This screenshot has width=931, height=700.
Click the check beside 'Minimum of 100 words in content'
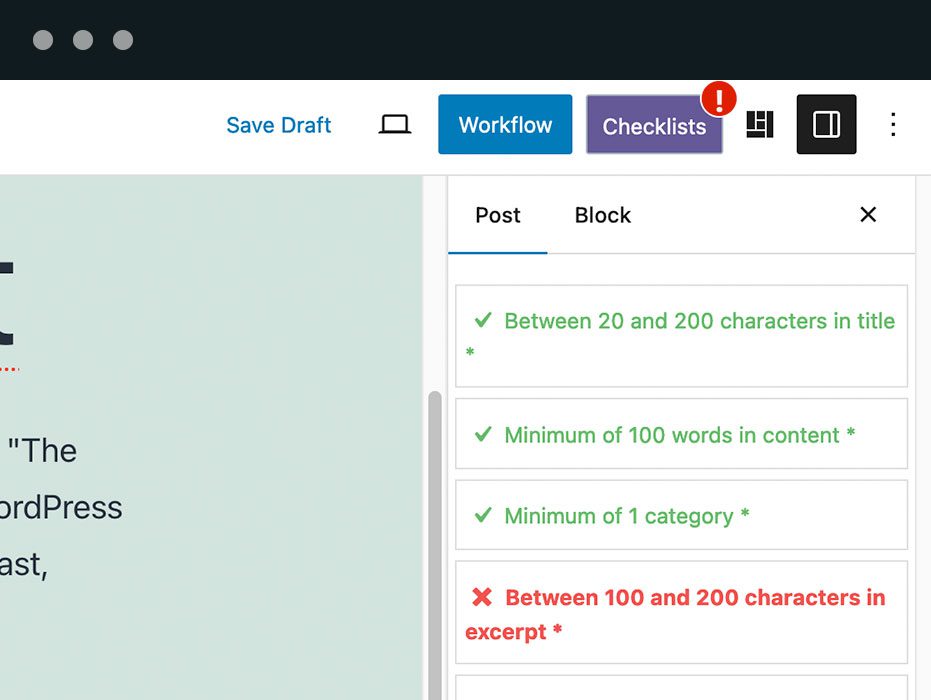pos(483,435)
